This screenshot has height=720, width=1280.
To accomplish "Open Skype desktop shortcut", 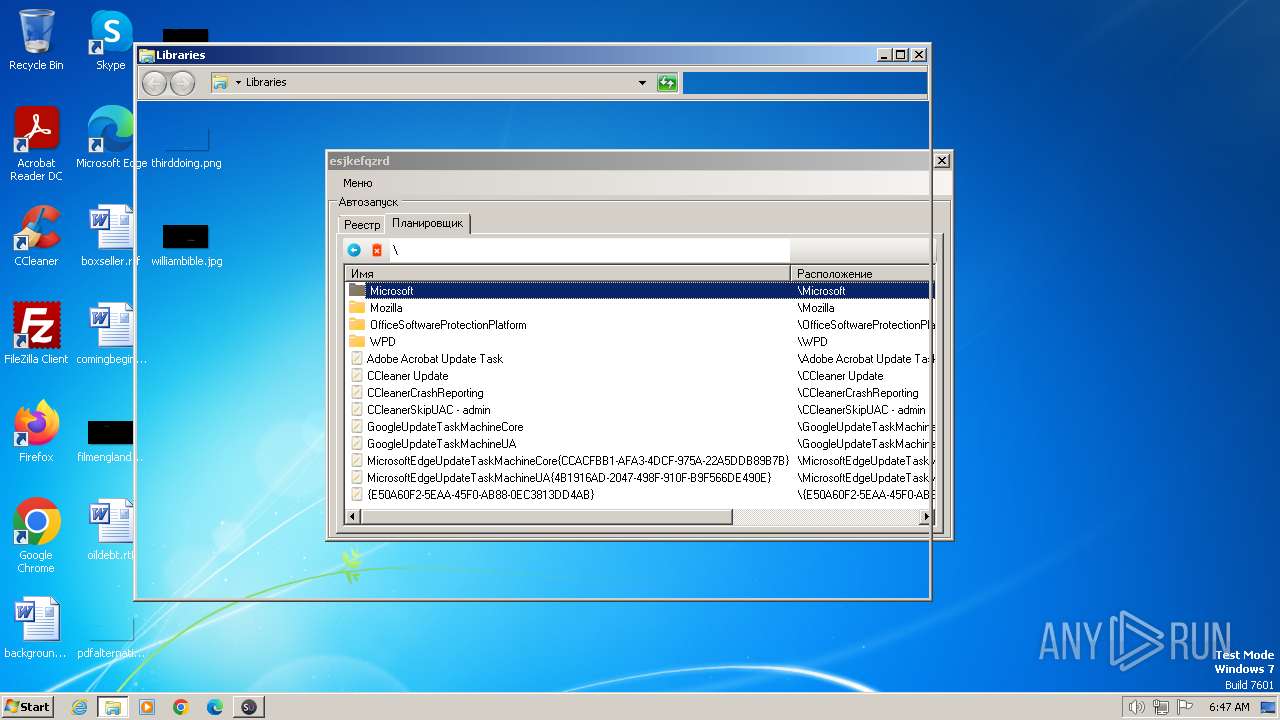I will click(111, 40).
